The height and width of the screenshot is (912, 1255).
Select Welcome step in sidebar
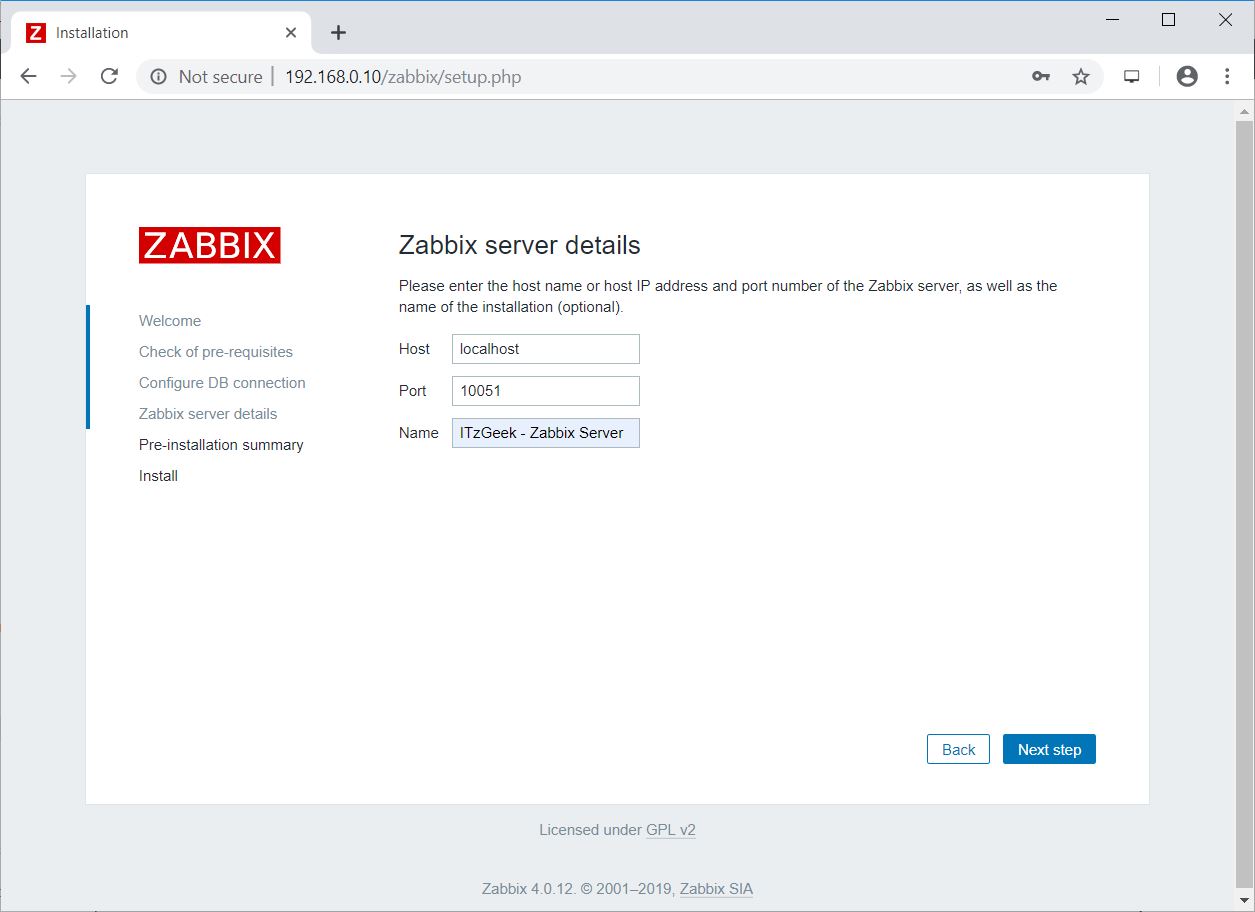(170, 321)
